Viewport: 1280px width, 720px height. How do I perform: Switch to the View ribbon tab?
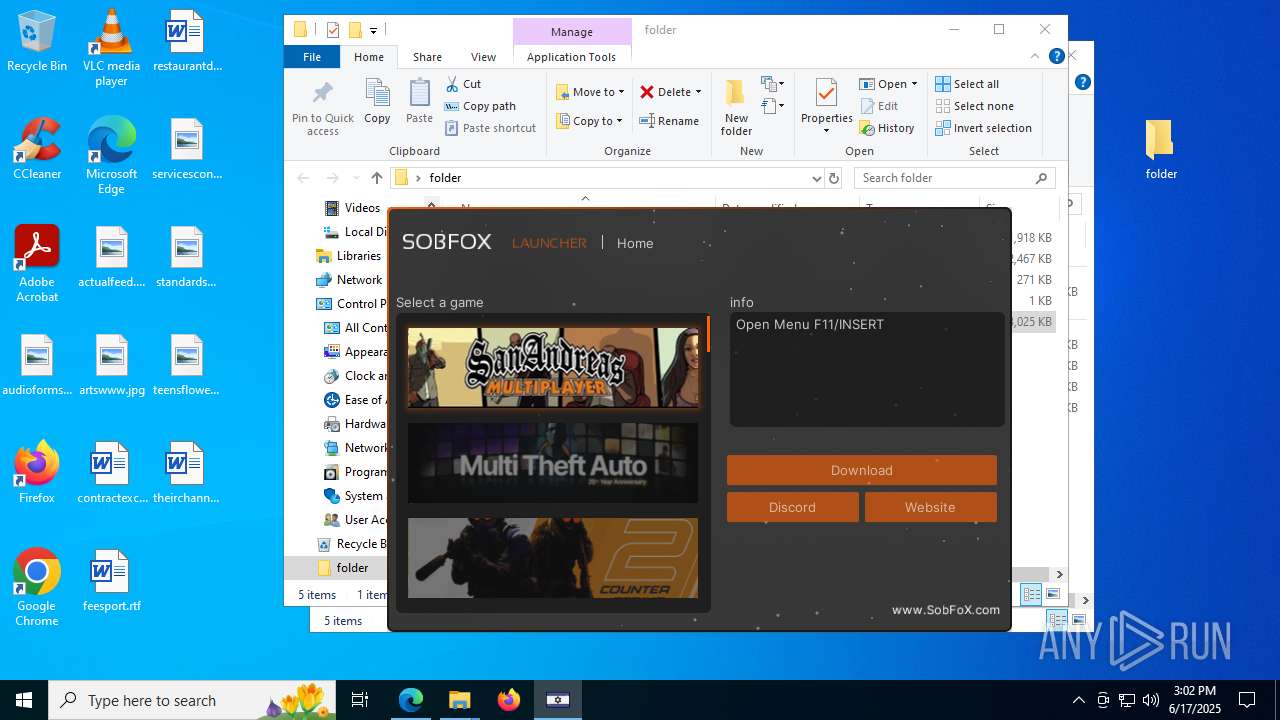pos(483,57)
